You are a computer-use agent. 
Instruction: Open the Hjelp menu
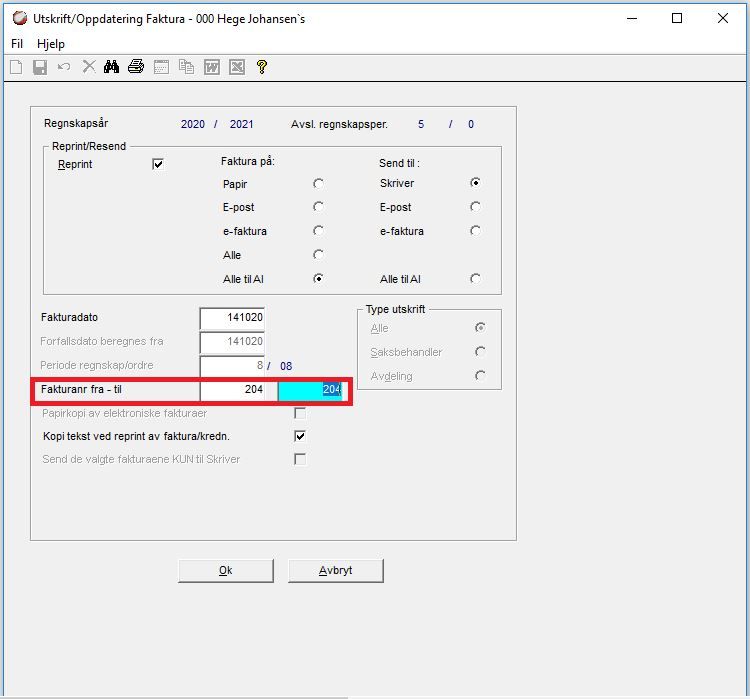[51, 44]
